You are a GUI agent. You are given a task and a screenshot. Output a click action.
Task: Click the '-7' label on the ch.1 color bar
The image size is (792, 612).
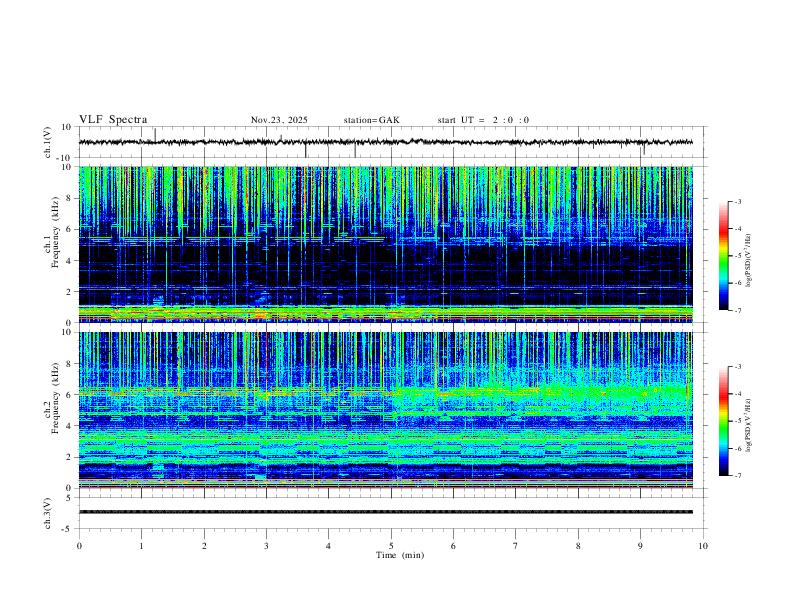point(737,310)
